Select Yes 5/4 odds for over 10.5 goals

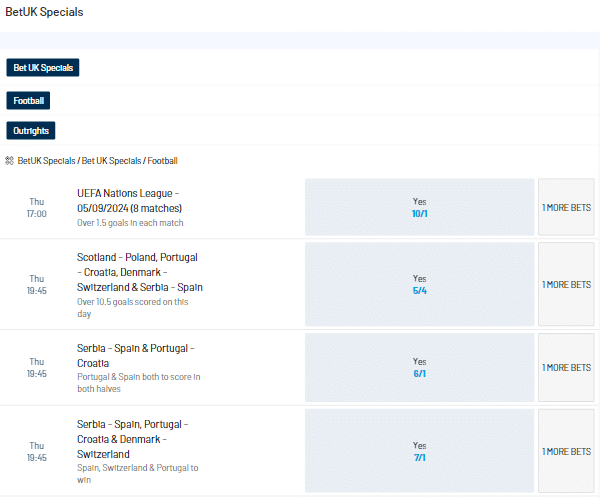[x=419, y=284]
